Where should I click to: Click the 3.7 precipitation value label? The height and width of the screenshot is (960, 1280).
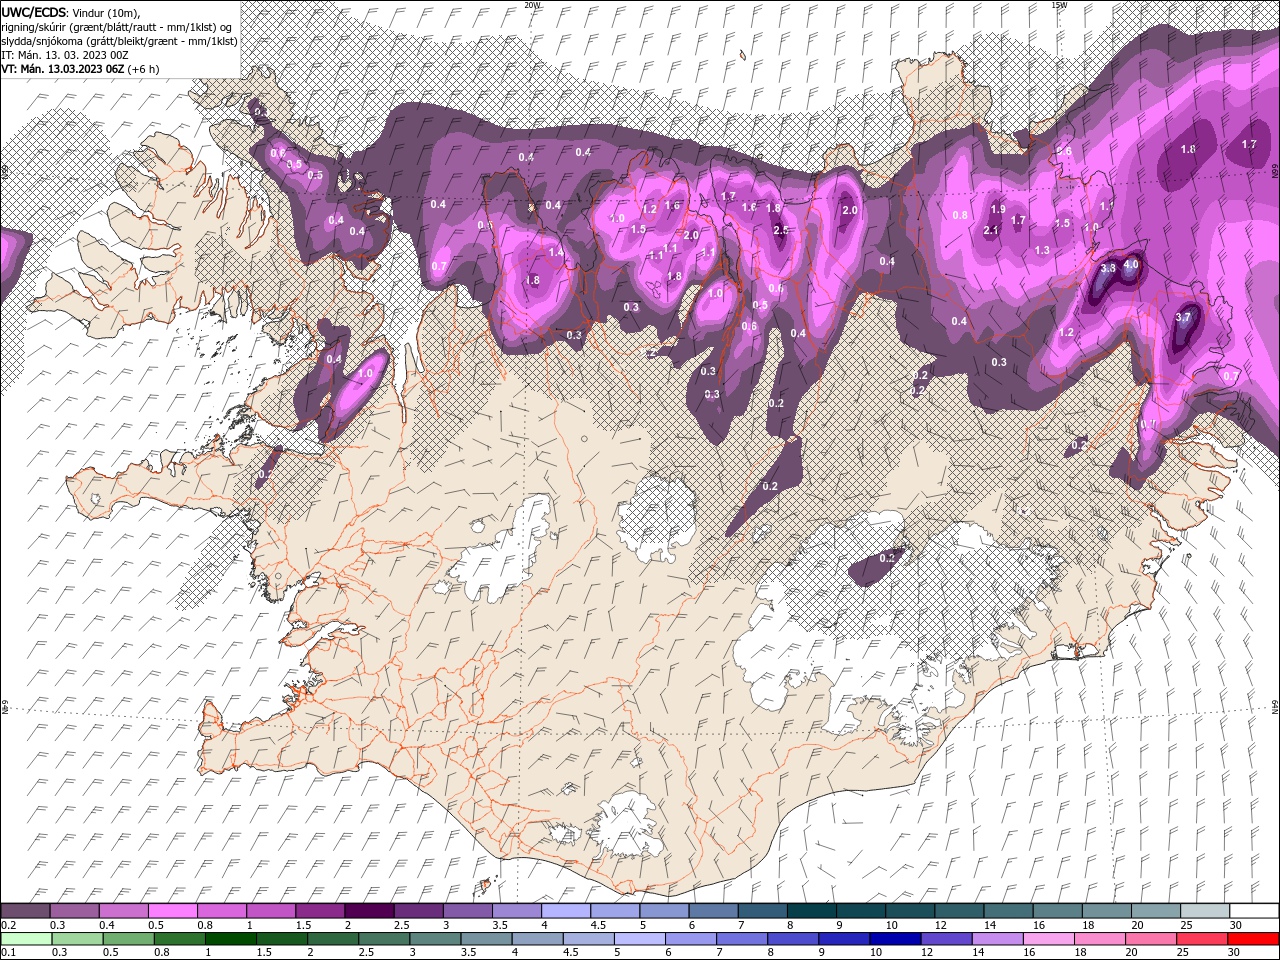pyautogui.click(x=1183, y=317)
